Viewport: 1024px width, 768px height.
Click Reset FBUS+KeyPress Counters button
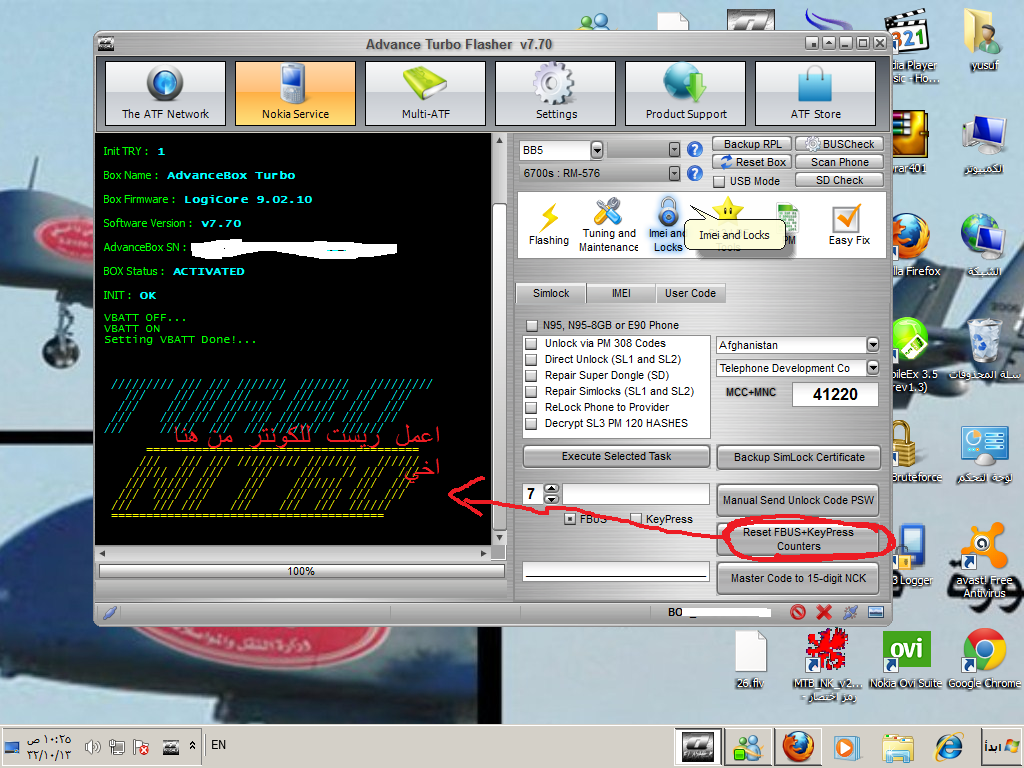(x=798, y=539)
